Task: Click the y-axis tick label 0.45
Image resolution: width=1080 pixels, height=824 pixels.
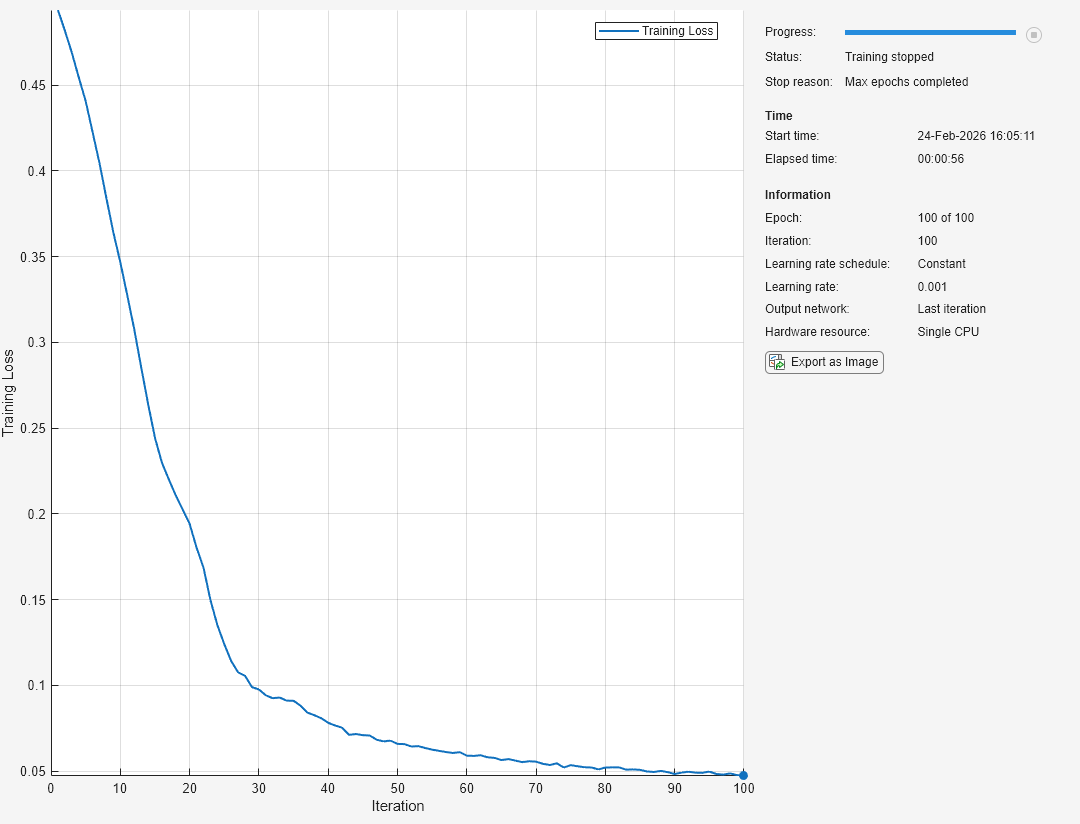Action: pyautogui.click(x=32, y=85)
